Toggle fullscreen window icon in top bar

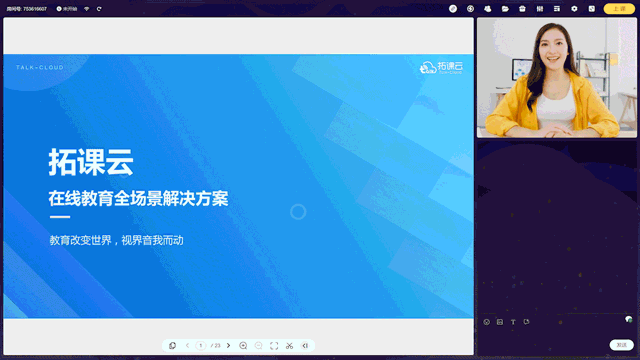(591, 9)
